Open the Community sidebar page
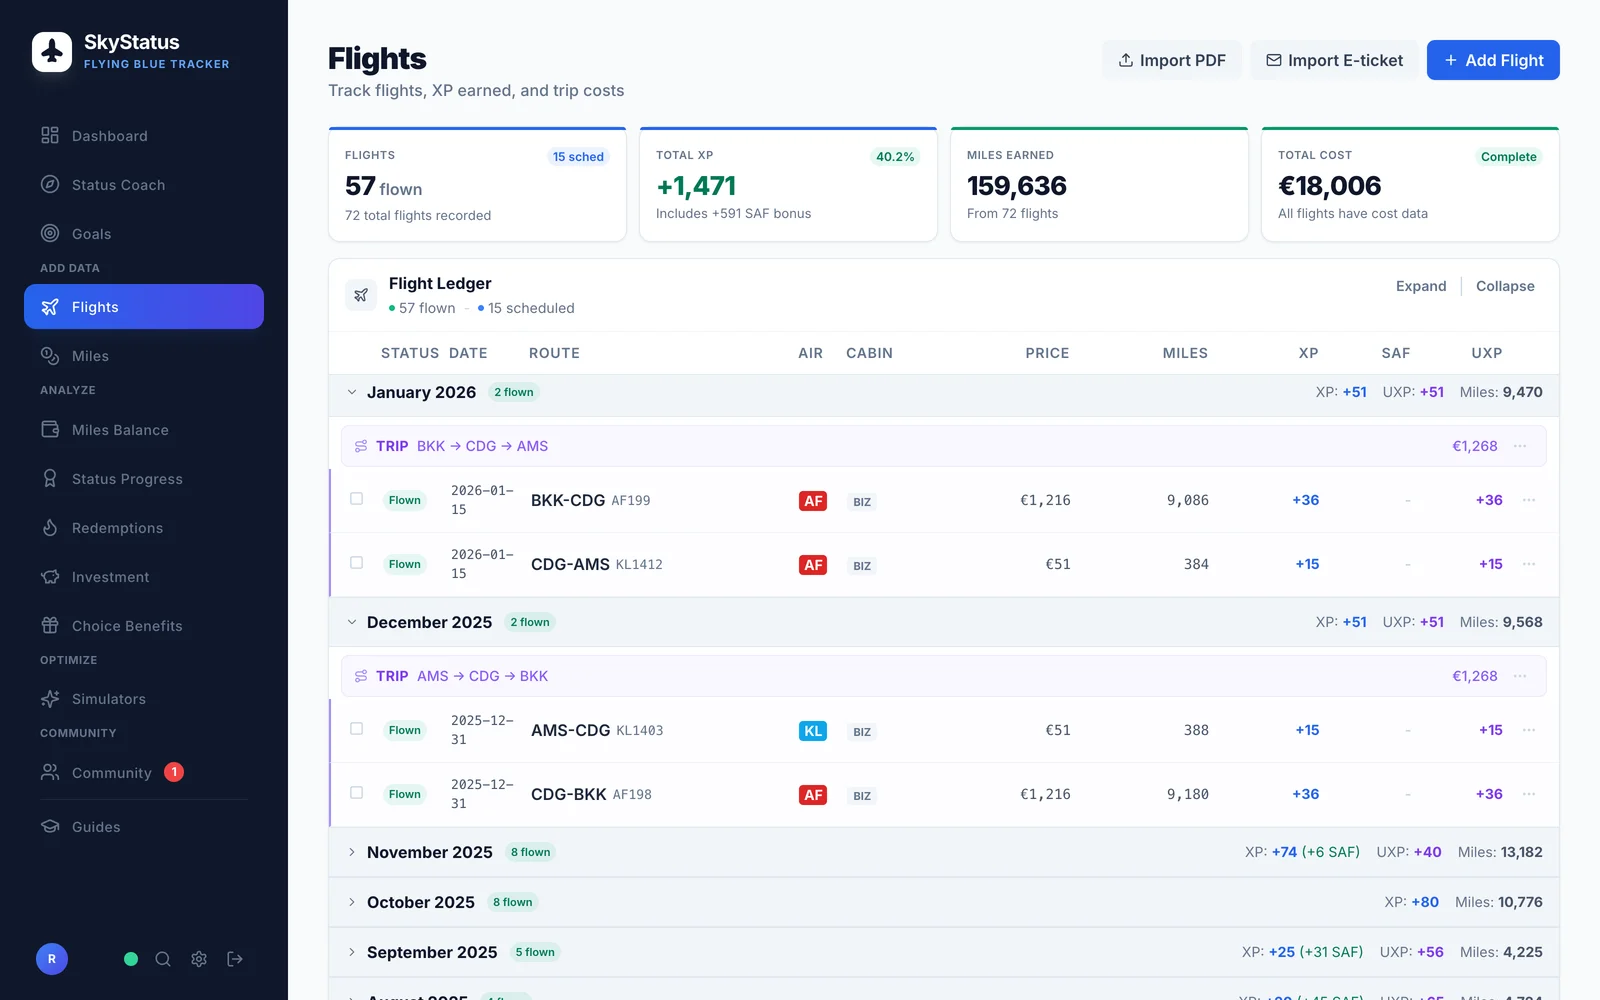Image resolution: width=1600 pixels, height=1000 pixels. click(x=144, y=772)
